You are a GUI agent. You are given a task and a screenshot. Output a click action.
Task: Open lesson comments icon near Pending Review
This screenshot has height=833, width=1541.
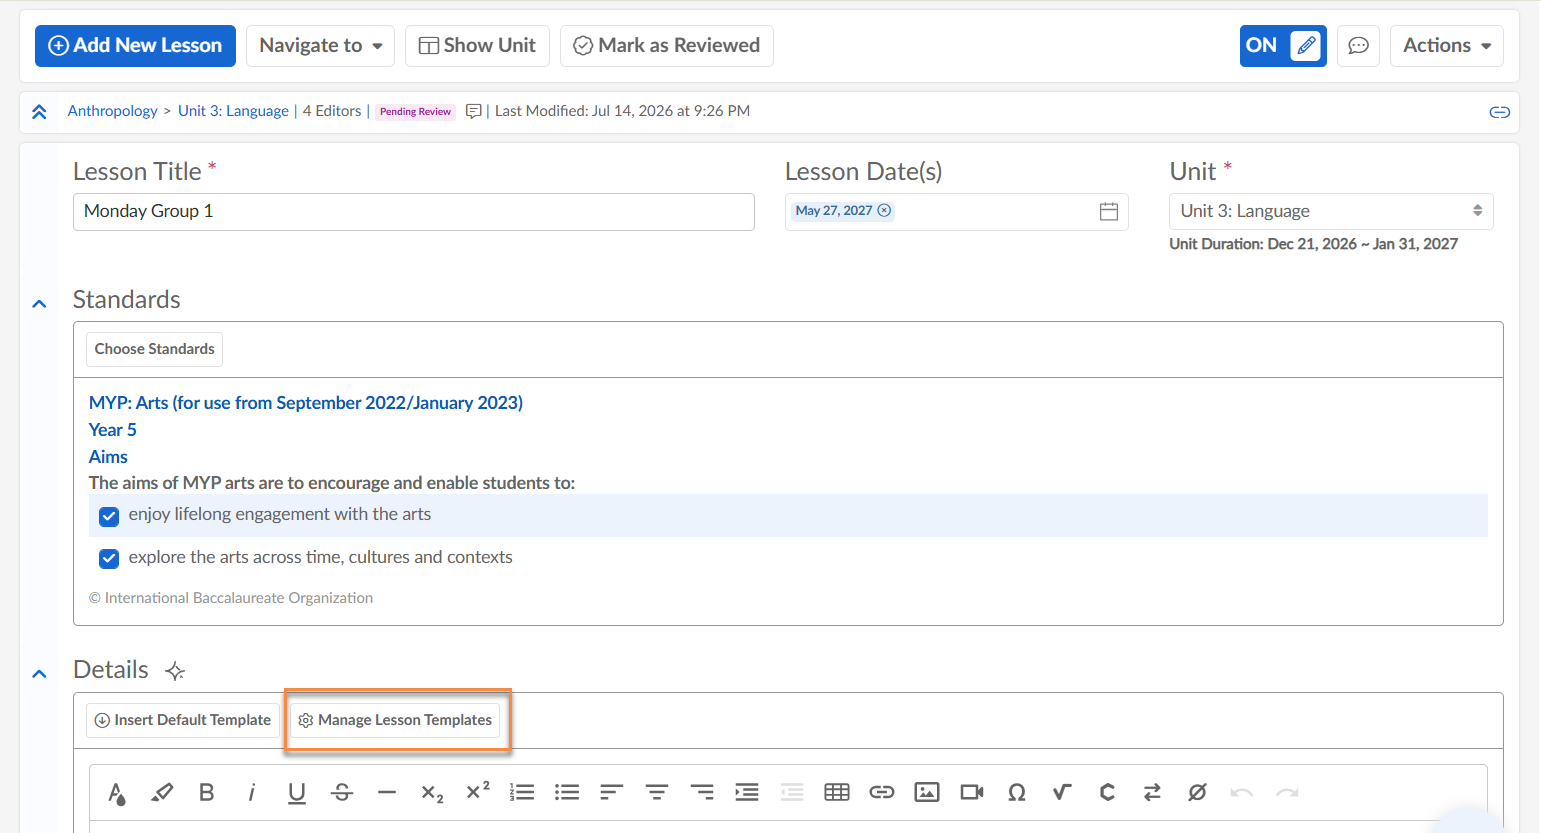click(x=474, y=111)
